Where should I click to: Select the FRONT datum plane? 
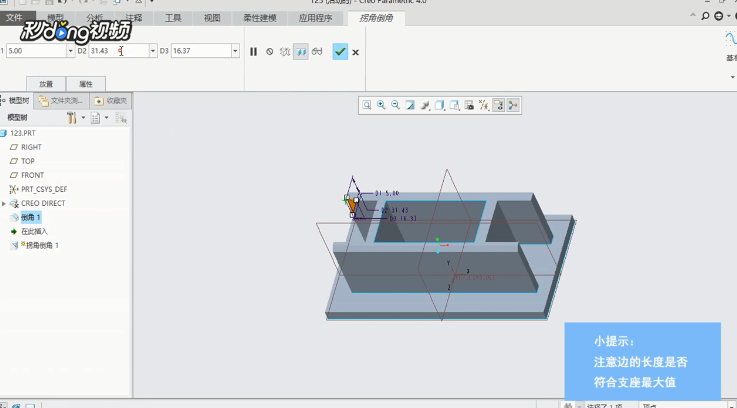[32, 175]
